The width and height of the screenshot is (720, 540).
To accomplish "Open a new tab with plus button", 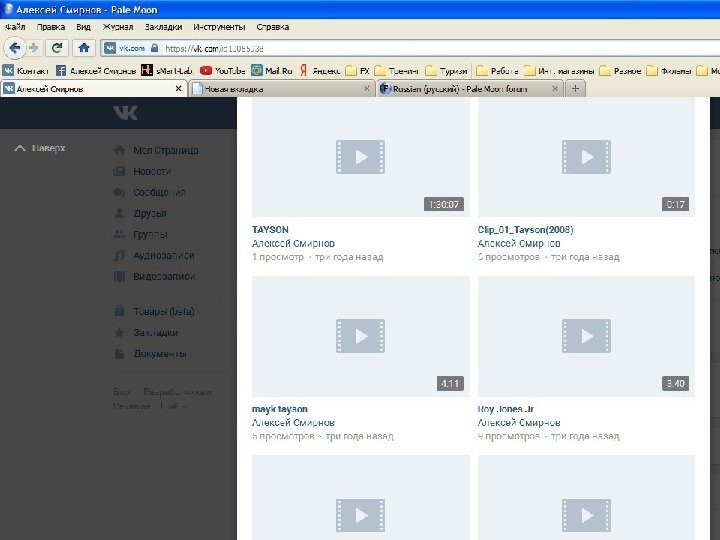I will 575,88.
